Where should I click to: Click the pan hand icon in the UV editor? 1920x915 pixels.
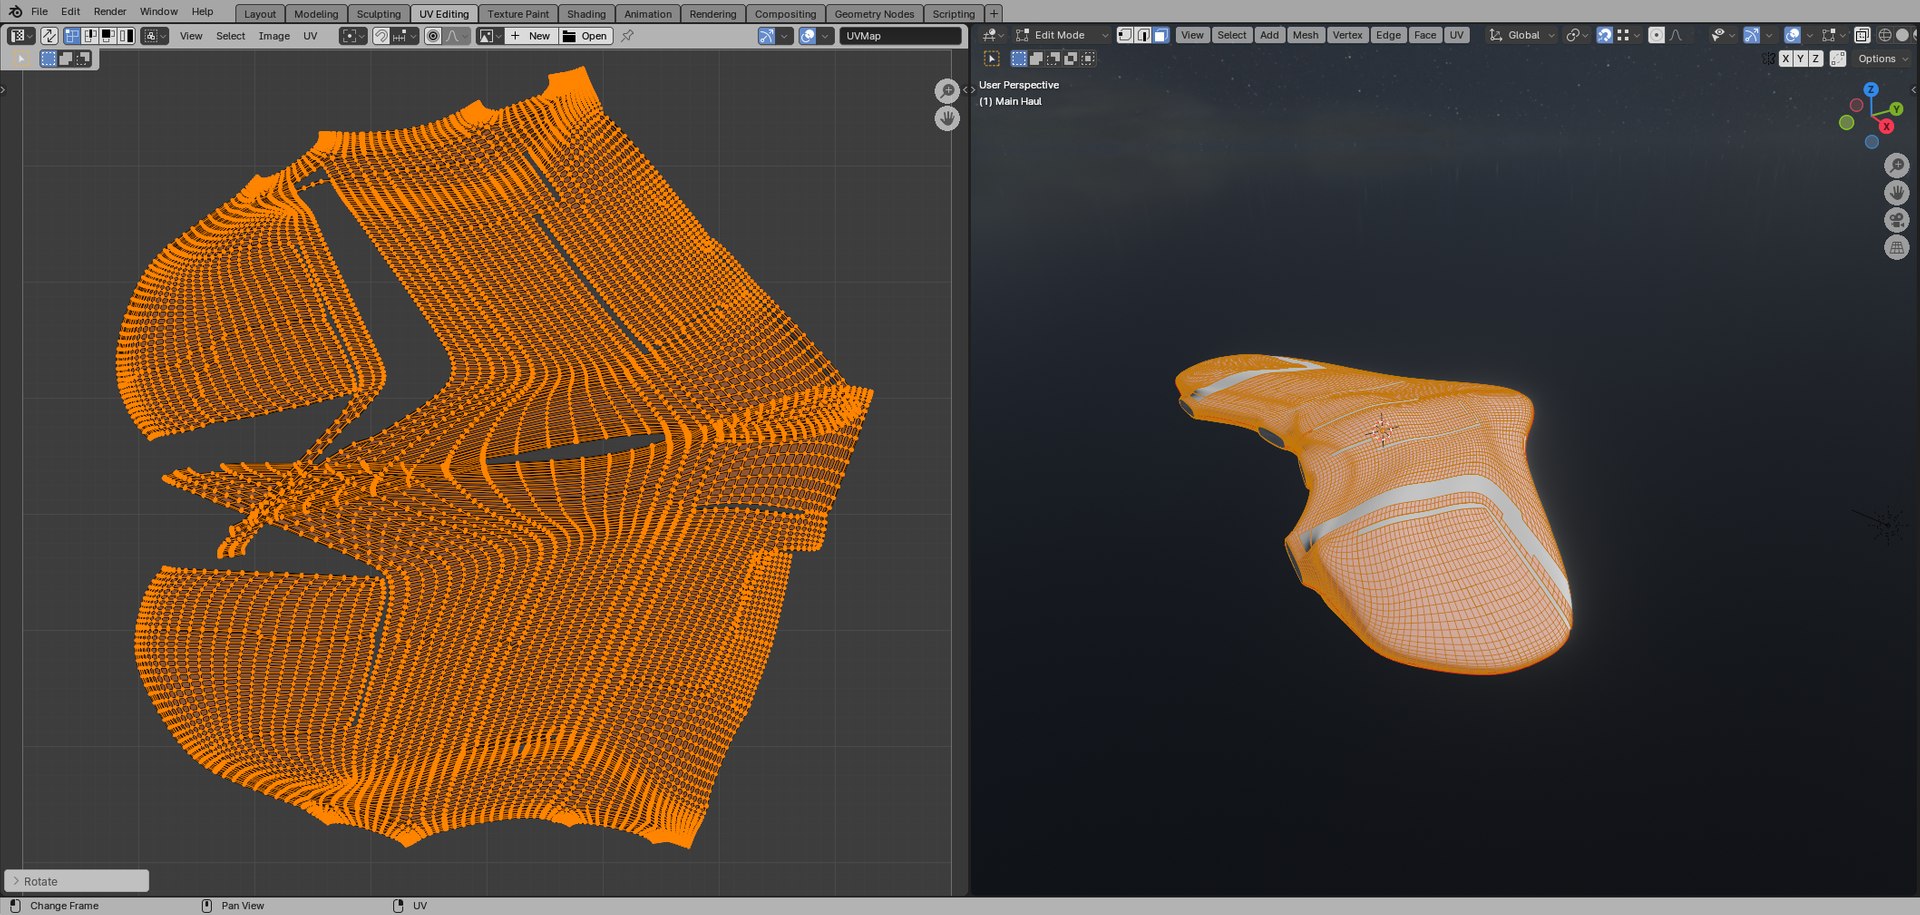pyautogui.click(x=947, y=118)
